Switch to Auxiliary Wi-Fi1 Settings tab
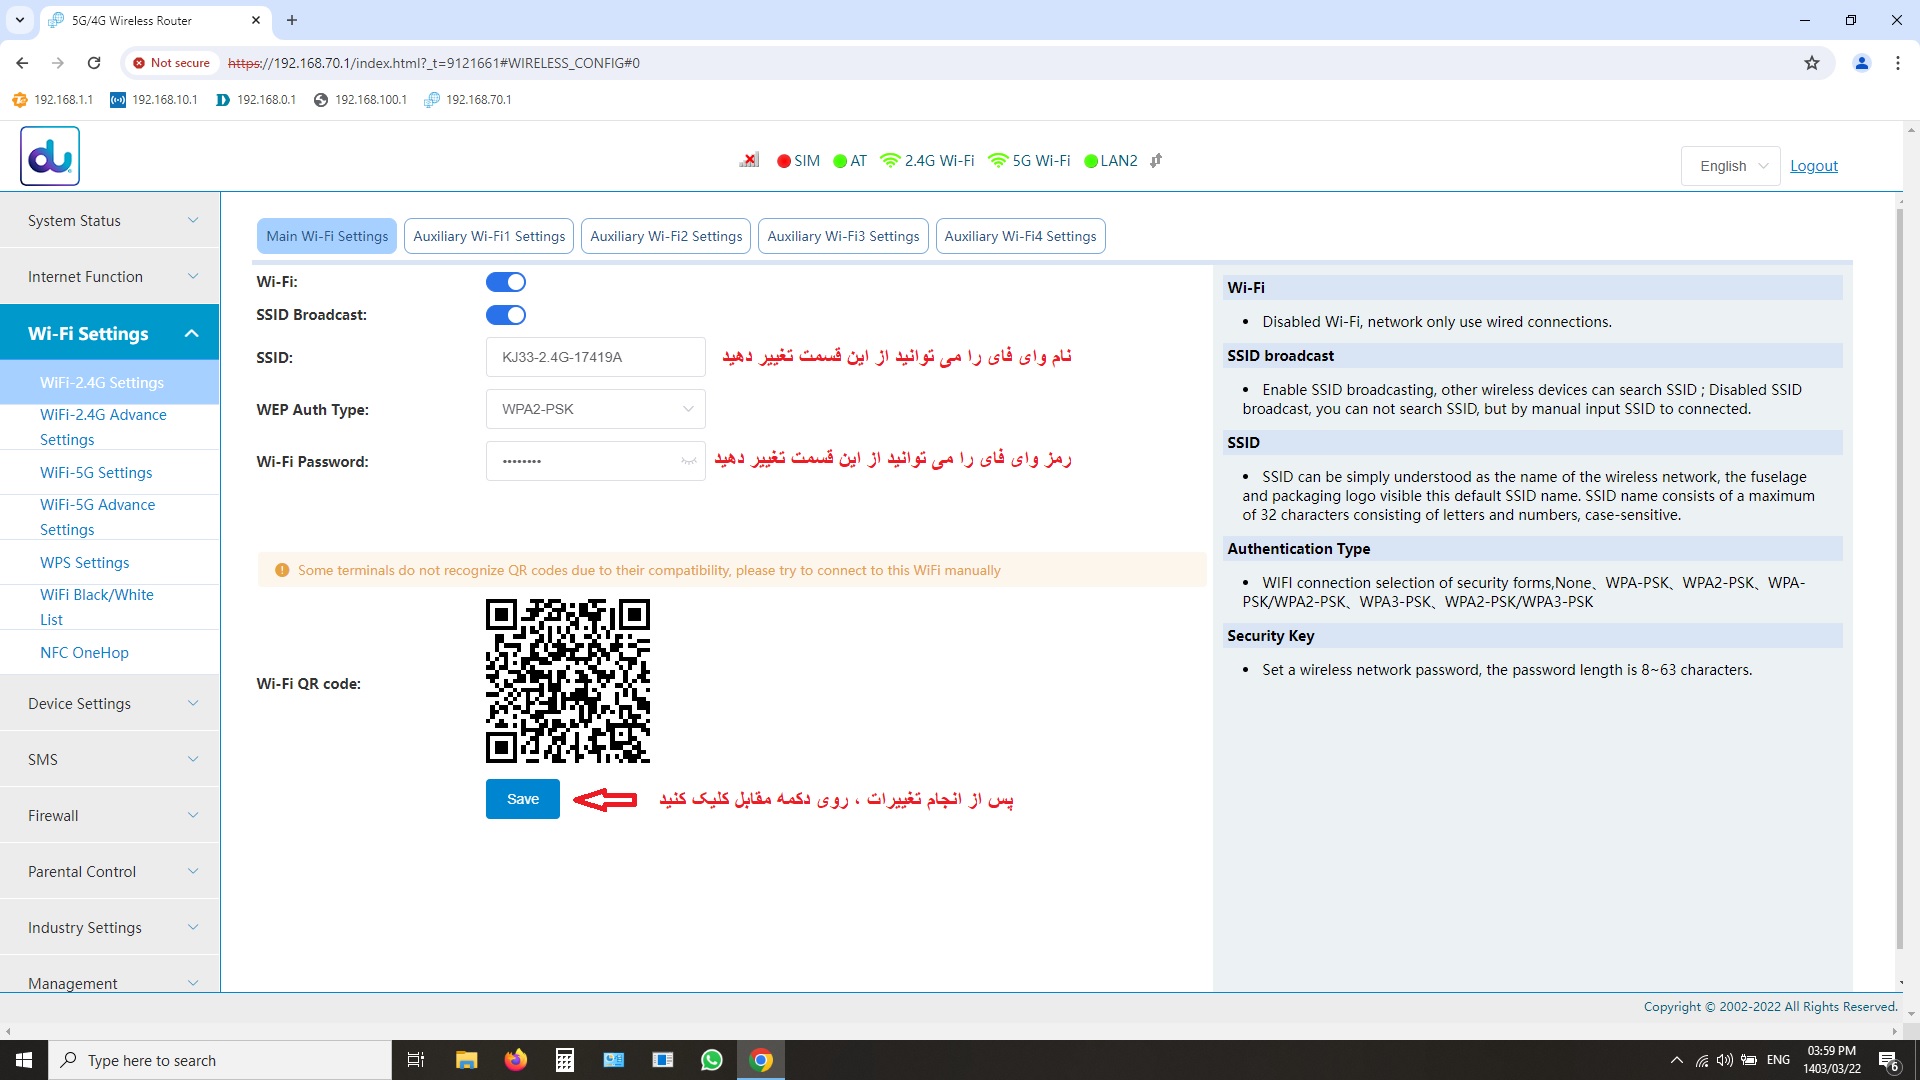The width and height of the screenshot is (1920, 1080). (489, 236)
